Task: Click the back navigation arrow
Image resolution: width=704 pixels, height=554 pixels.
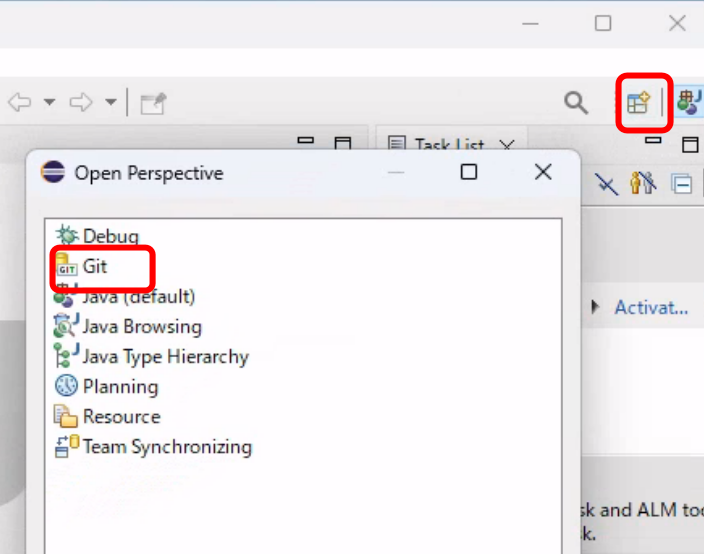Action: point(20,102)
